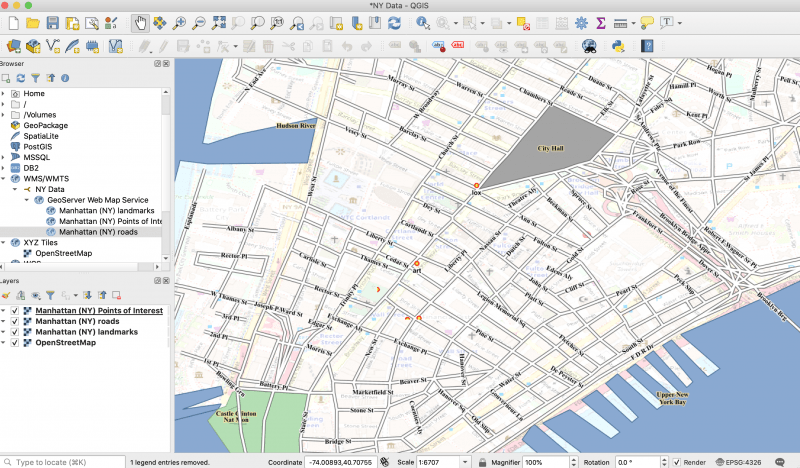The height and width of the screenshot is (468, 800).
Task: Click the Magnifier stepper arrows
Action: coord(573,462)
